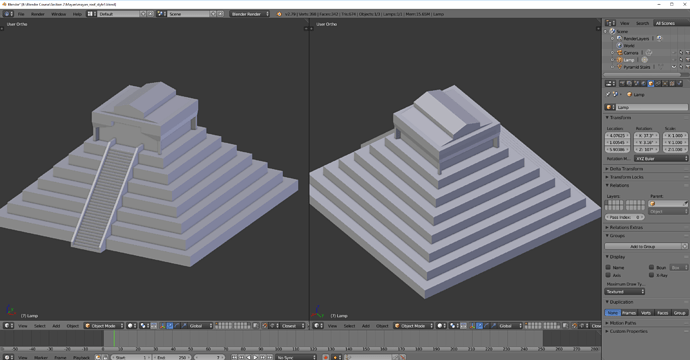Viewport: 690px width, 360px height.
Task: Enable the Bounds display checkbox
Action: [x=651, y=267]
